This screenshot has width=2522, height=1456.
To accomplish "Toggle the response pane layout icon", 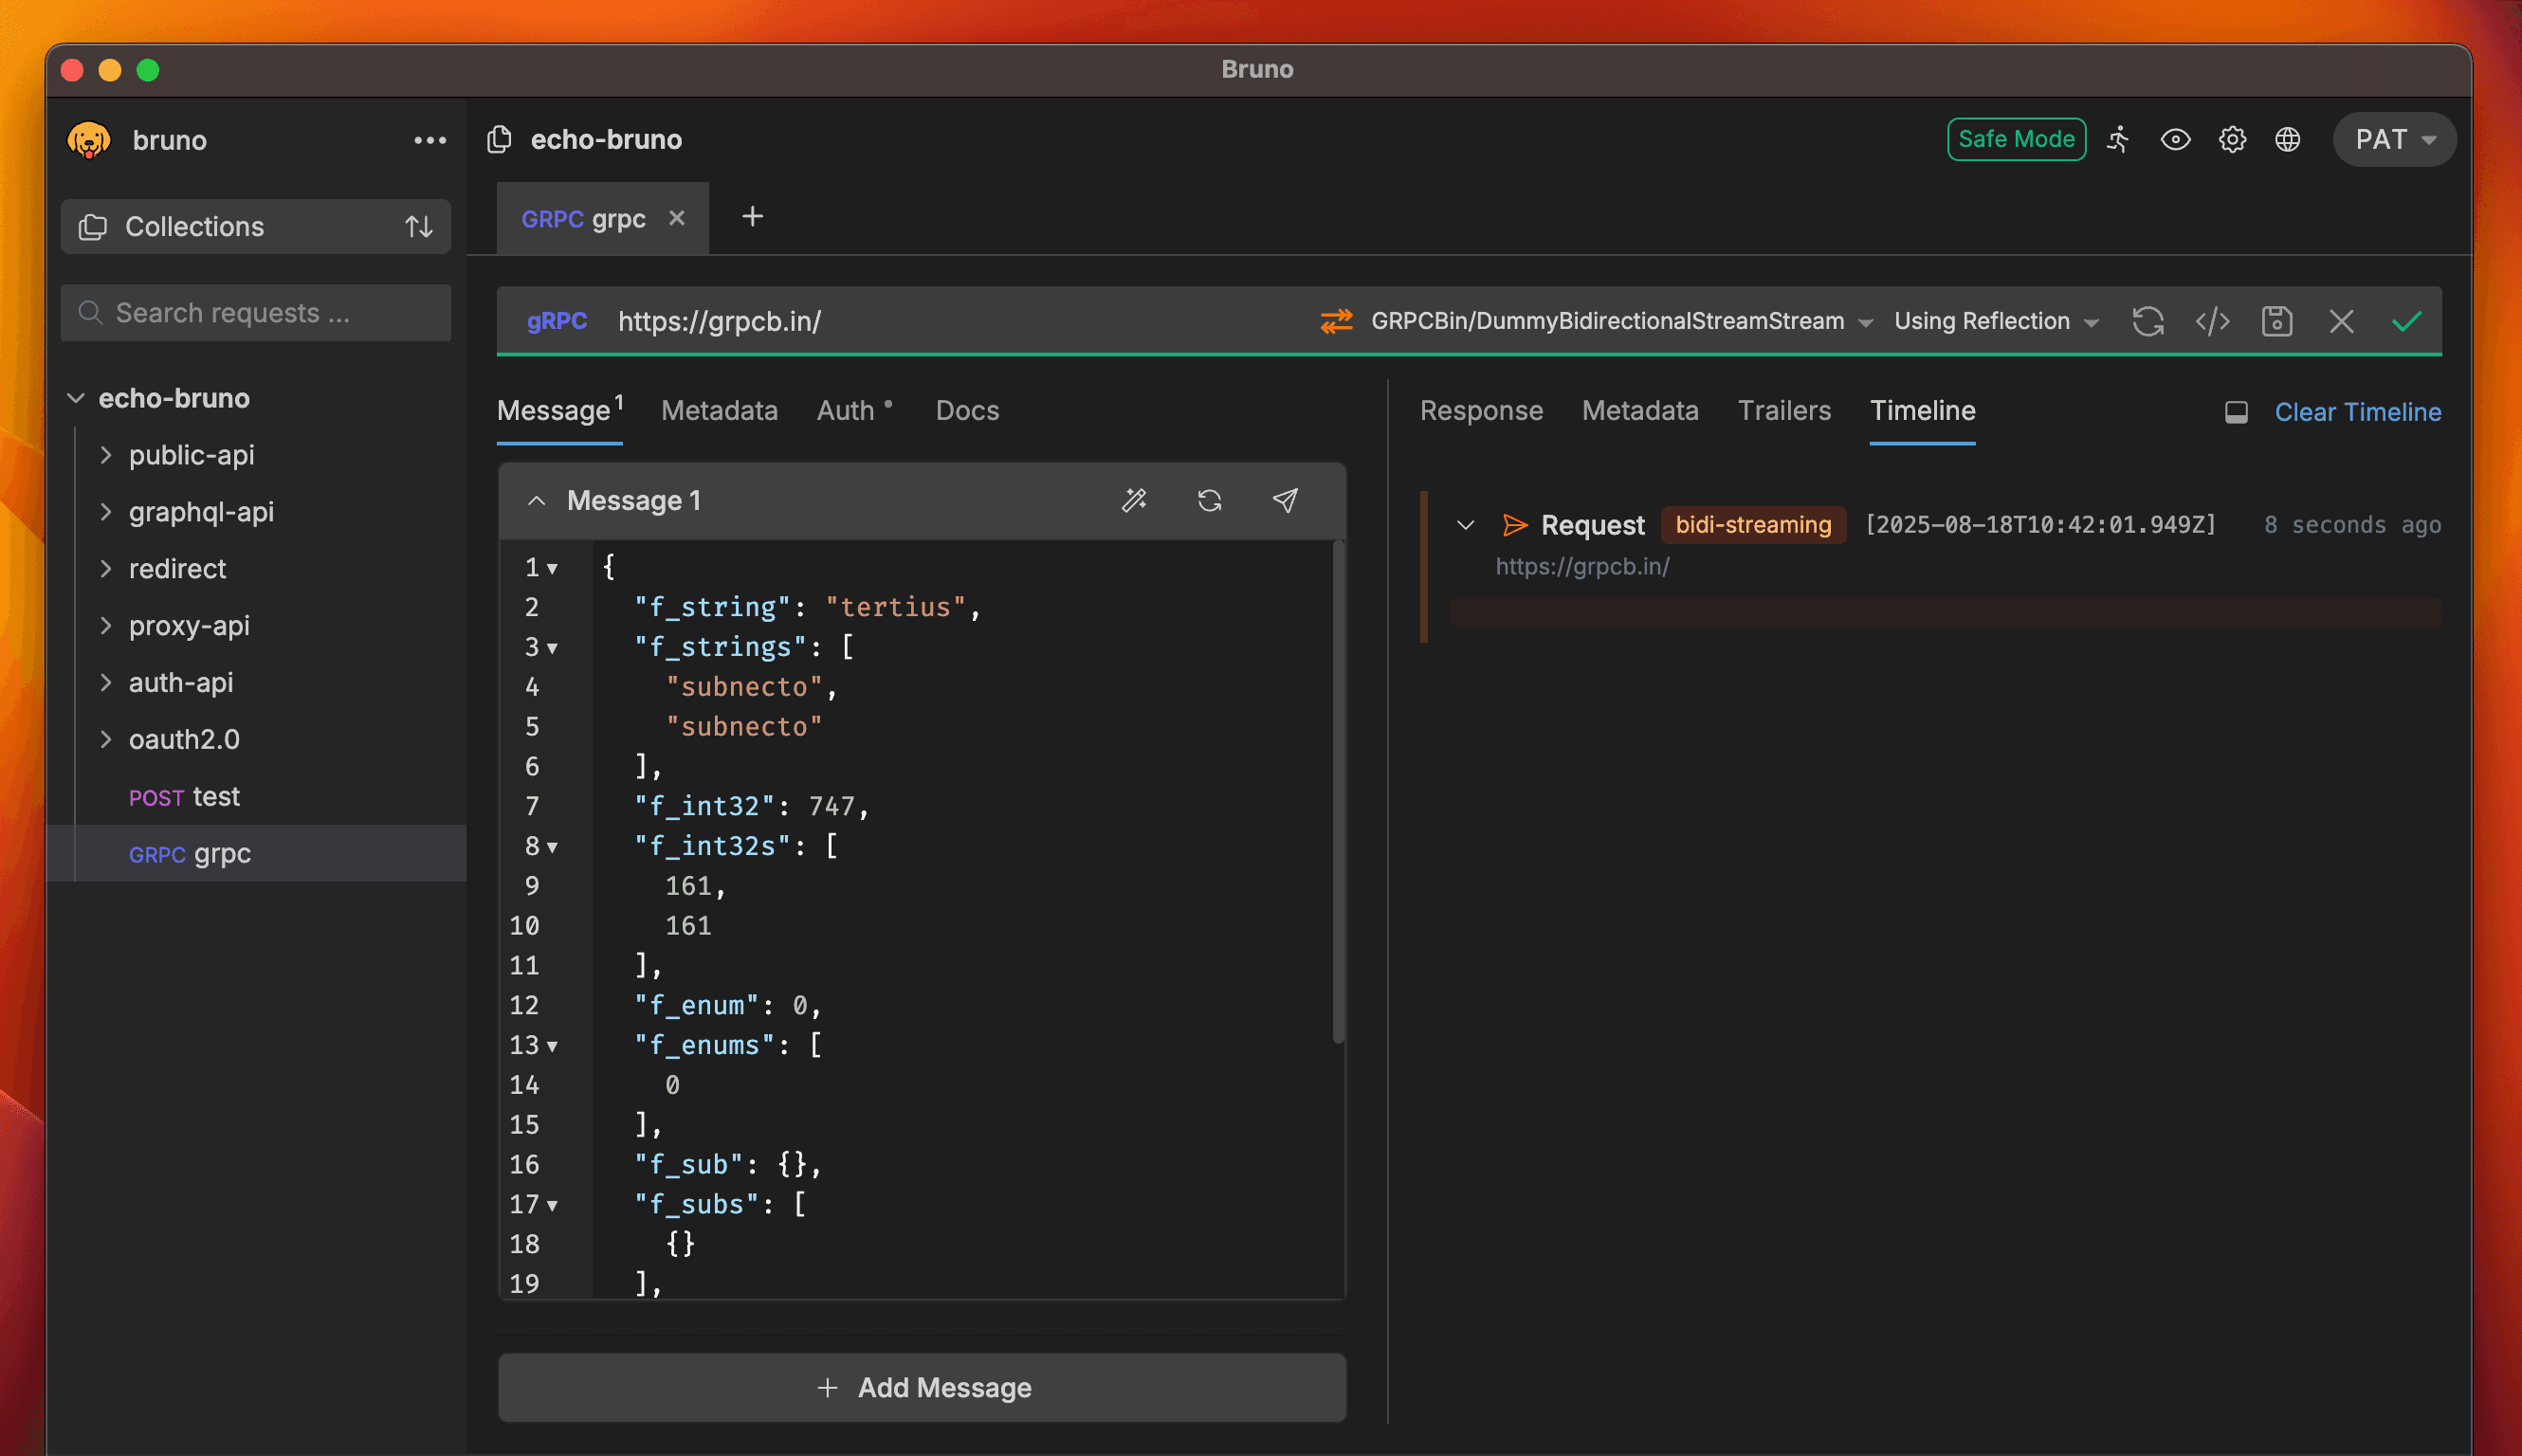I will tap(2236, 412).
